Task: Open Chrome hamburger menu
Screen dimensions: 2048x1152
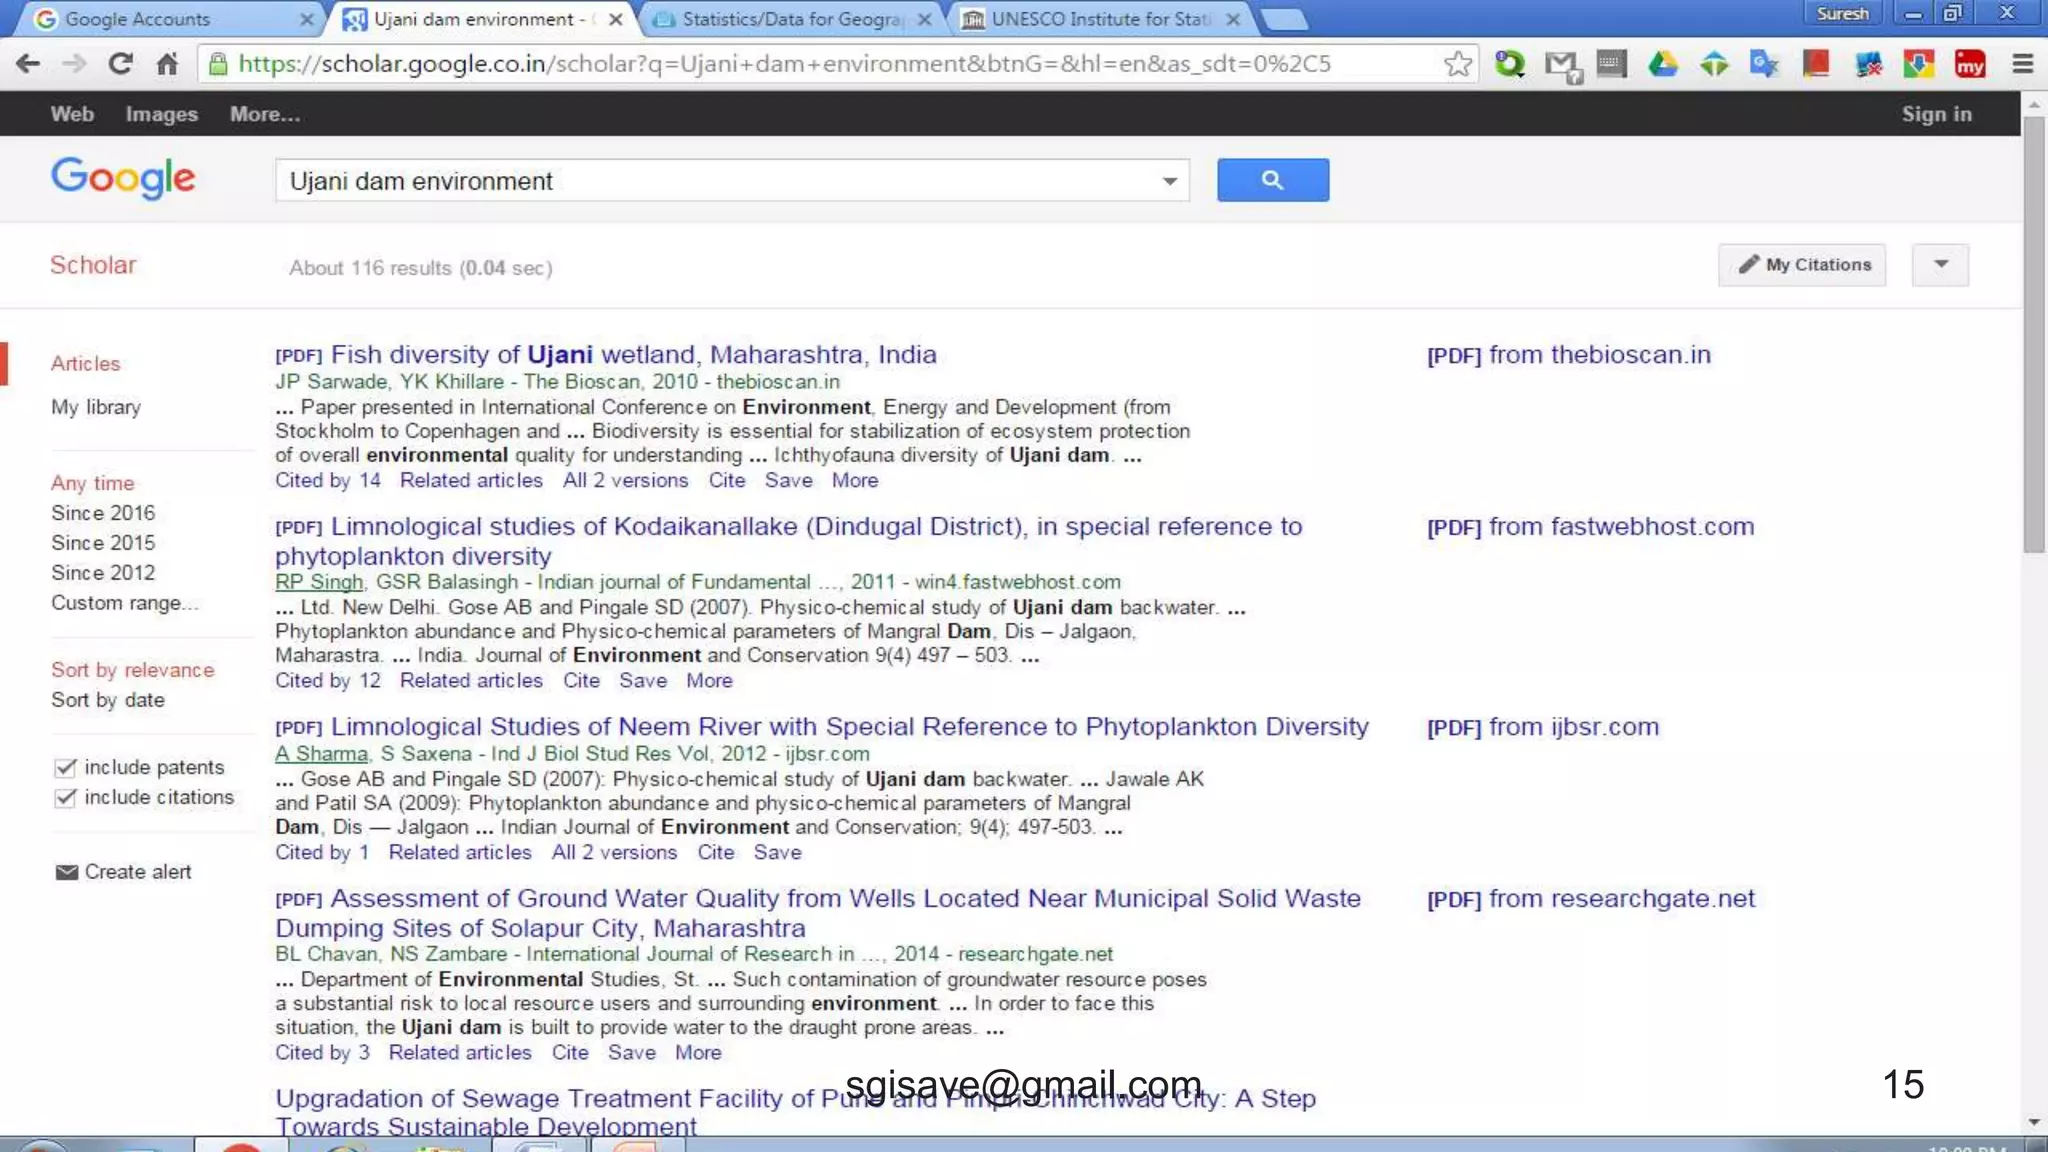Action: pos(2022,64)
